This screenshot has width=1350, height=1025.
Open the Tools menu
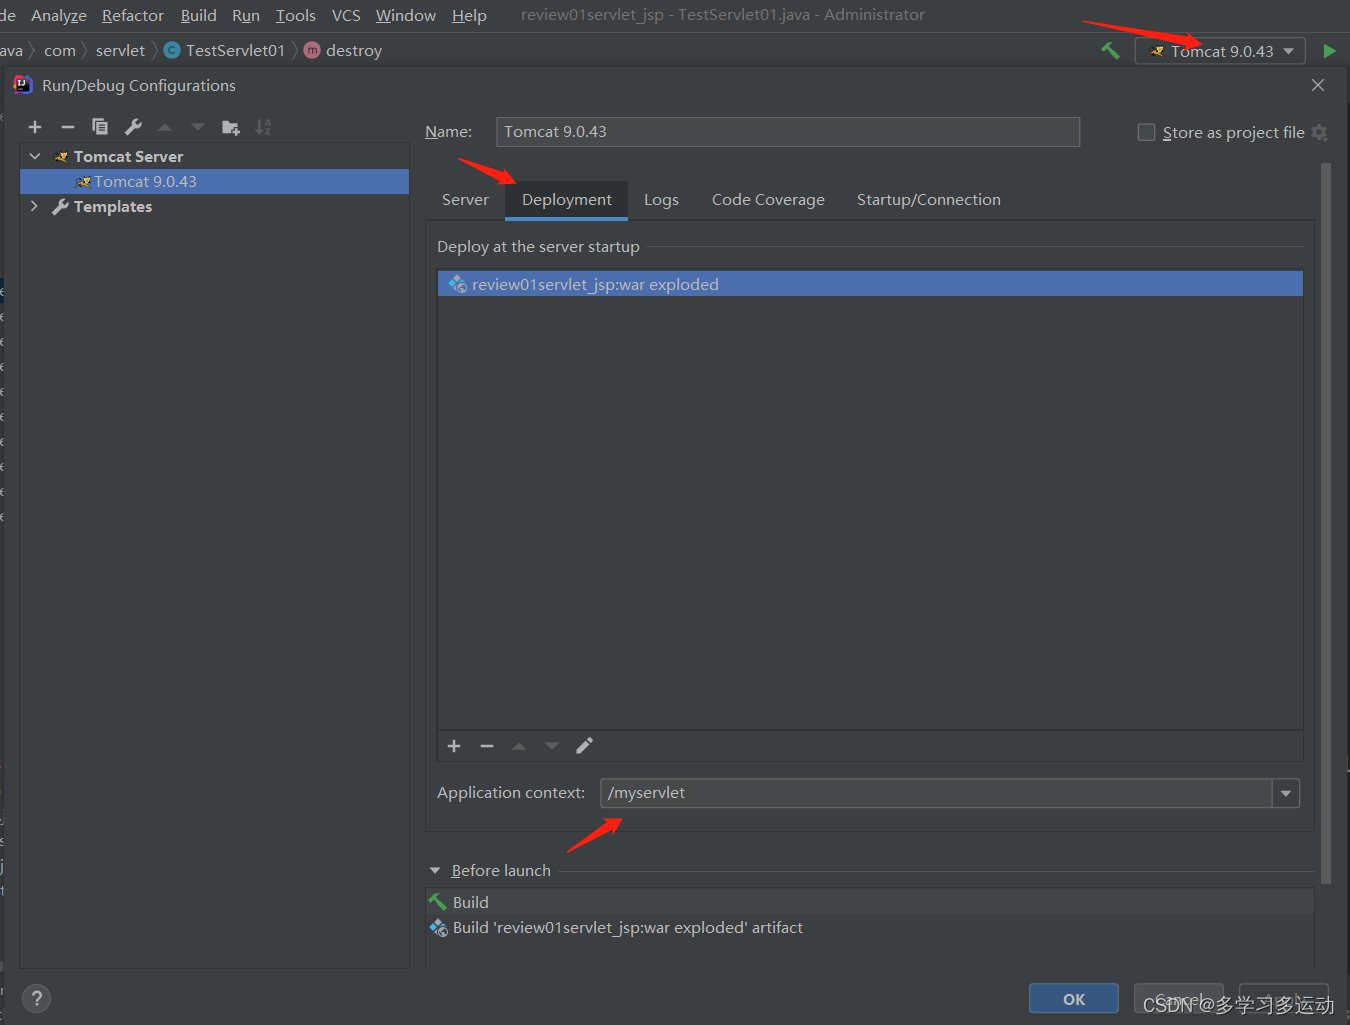click(296, 15)
